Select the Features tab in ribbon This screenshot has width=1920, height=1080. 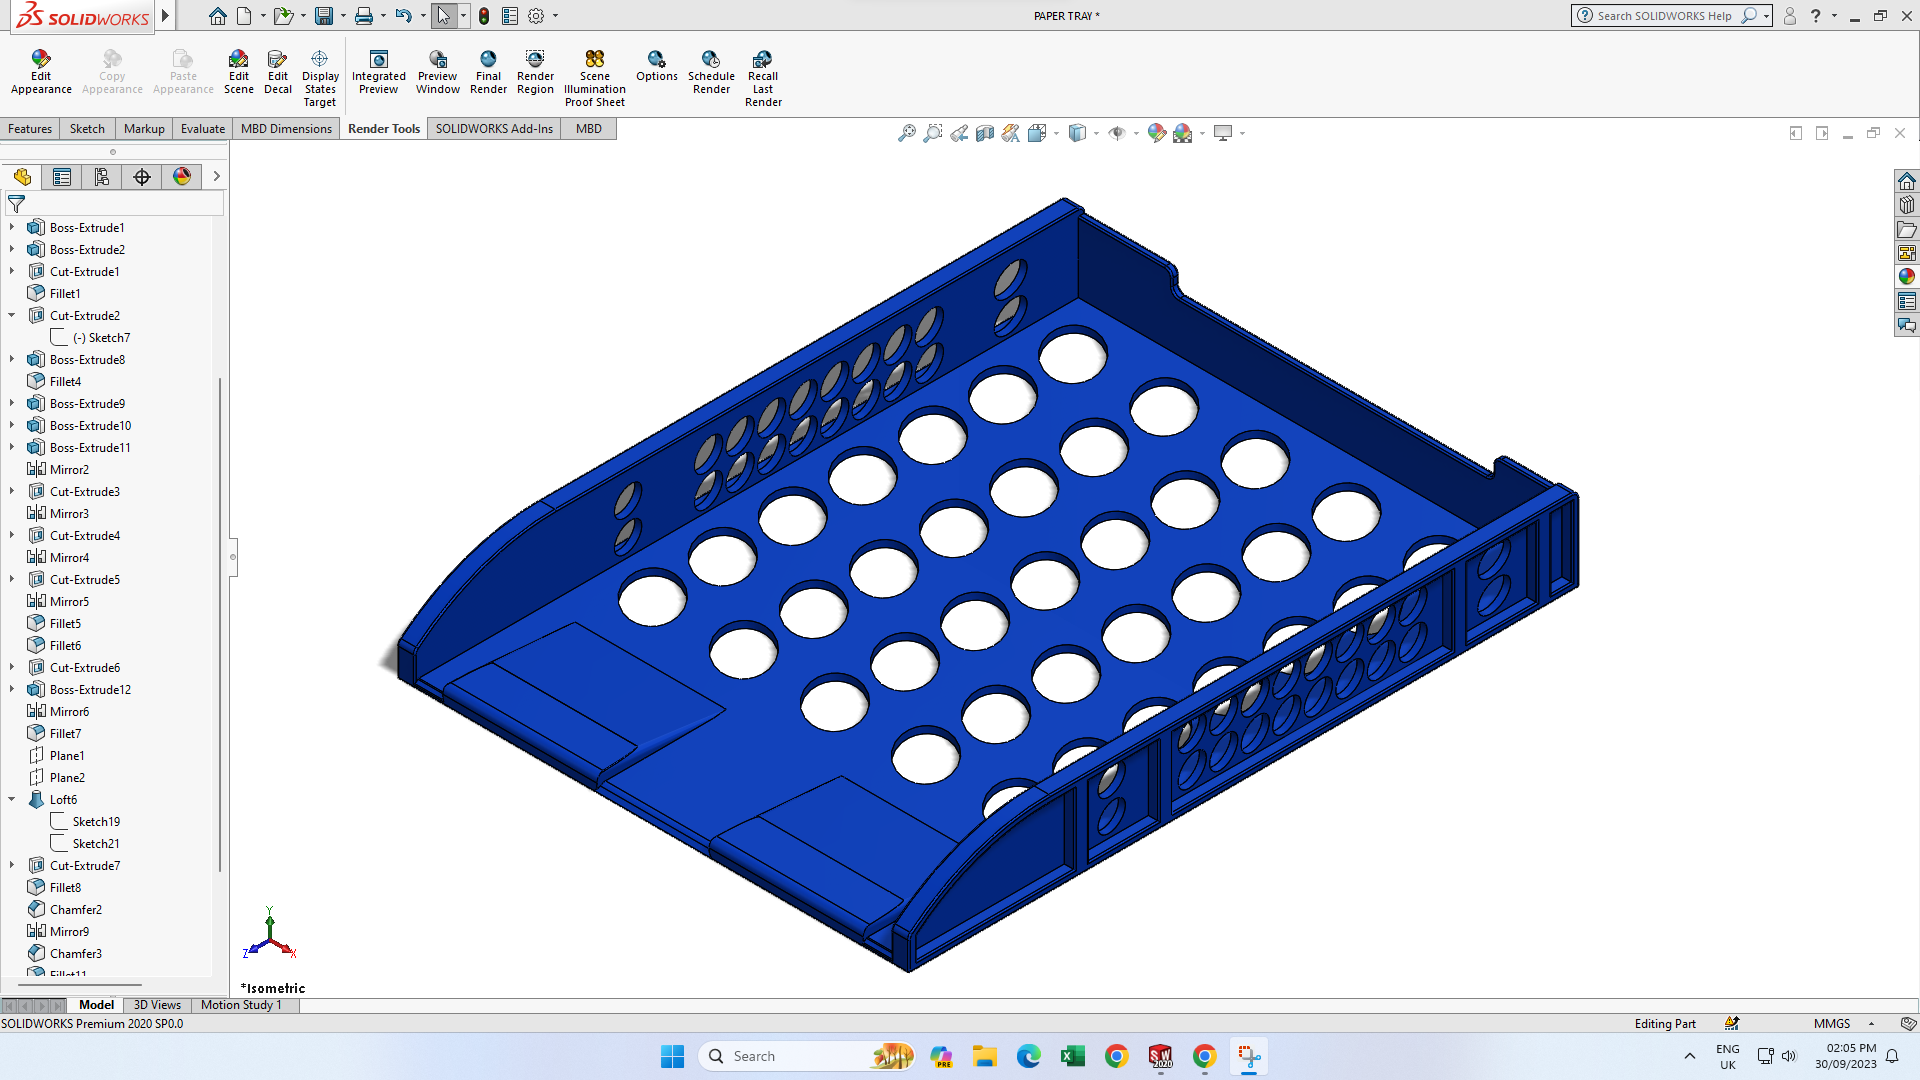click(x=29, y=128)
